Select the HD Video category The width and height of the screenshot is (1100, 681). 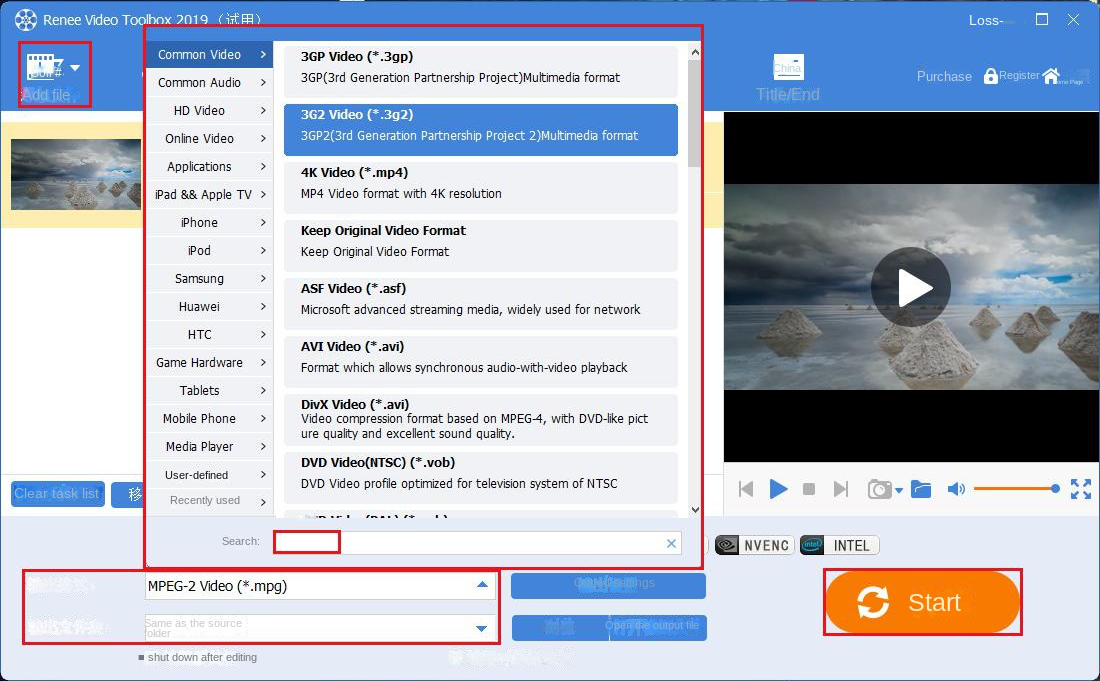pyautogui.click(x=209, y=110)
